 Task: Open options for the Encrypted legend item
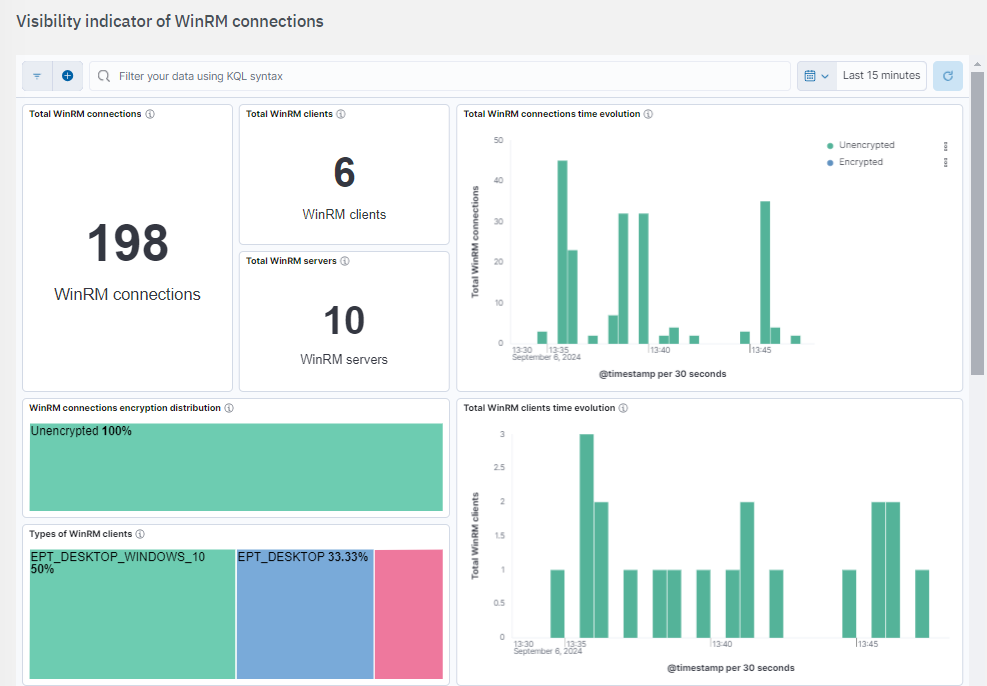click(945, 162)
